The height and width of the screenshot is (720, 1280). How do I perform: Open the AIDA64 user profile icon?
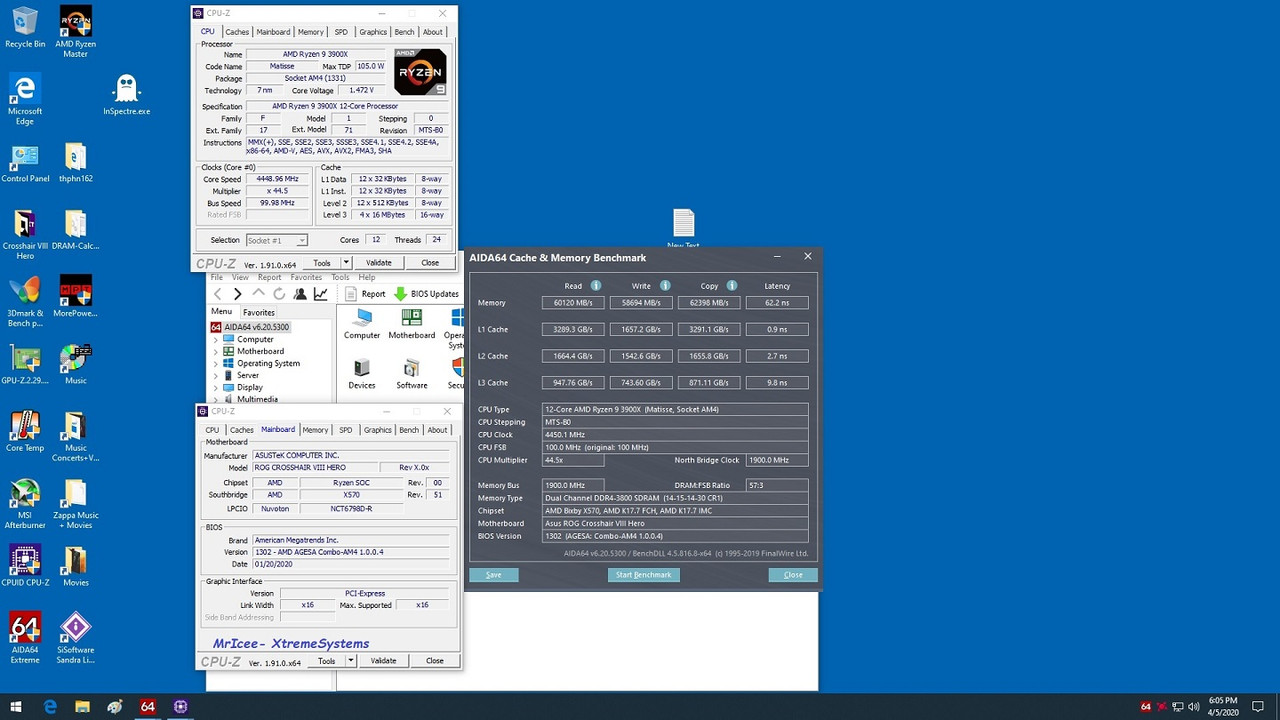point(300,294)
